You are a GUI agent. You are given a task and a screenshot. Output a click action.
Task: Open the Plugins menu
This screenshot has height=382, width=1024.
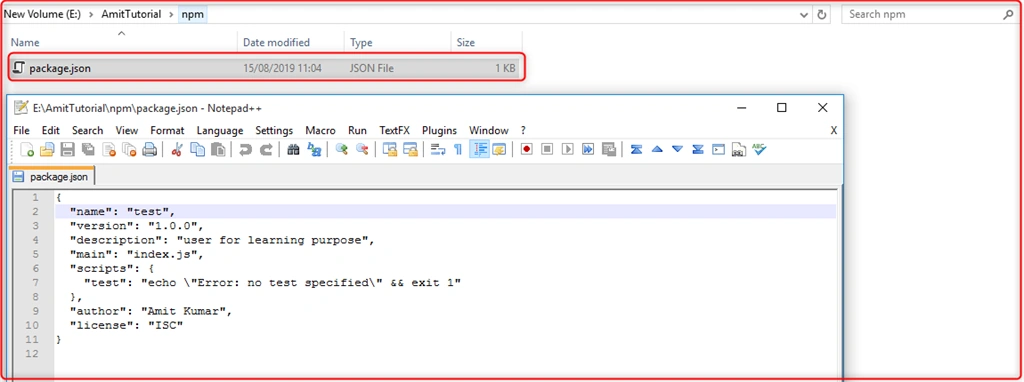(439, 131)
